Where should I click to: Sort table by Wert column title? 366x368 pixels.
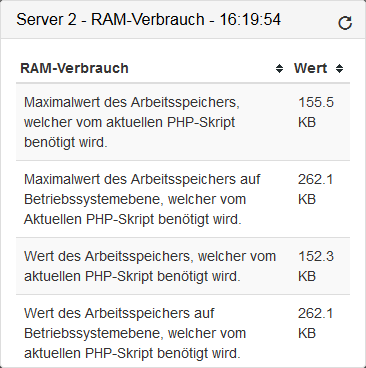coord(310,68)
